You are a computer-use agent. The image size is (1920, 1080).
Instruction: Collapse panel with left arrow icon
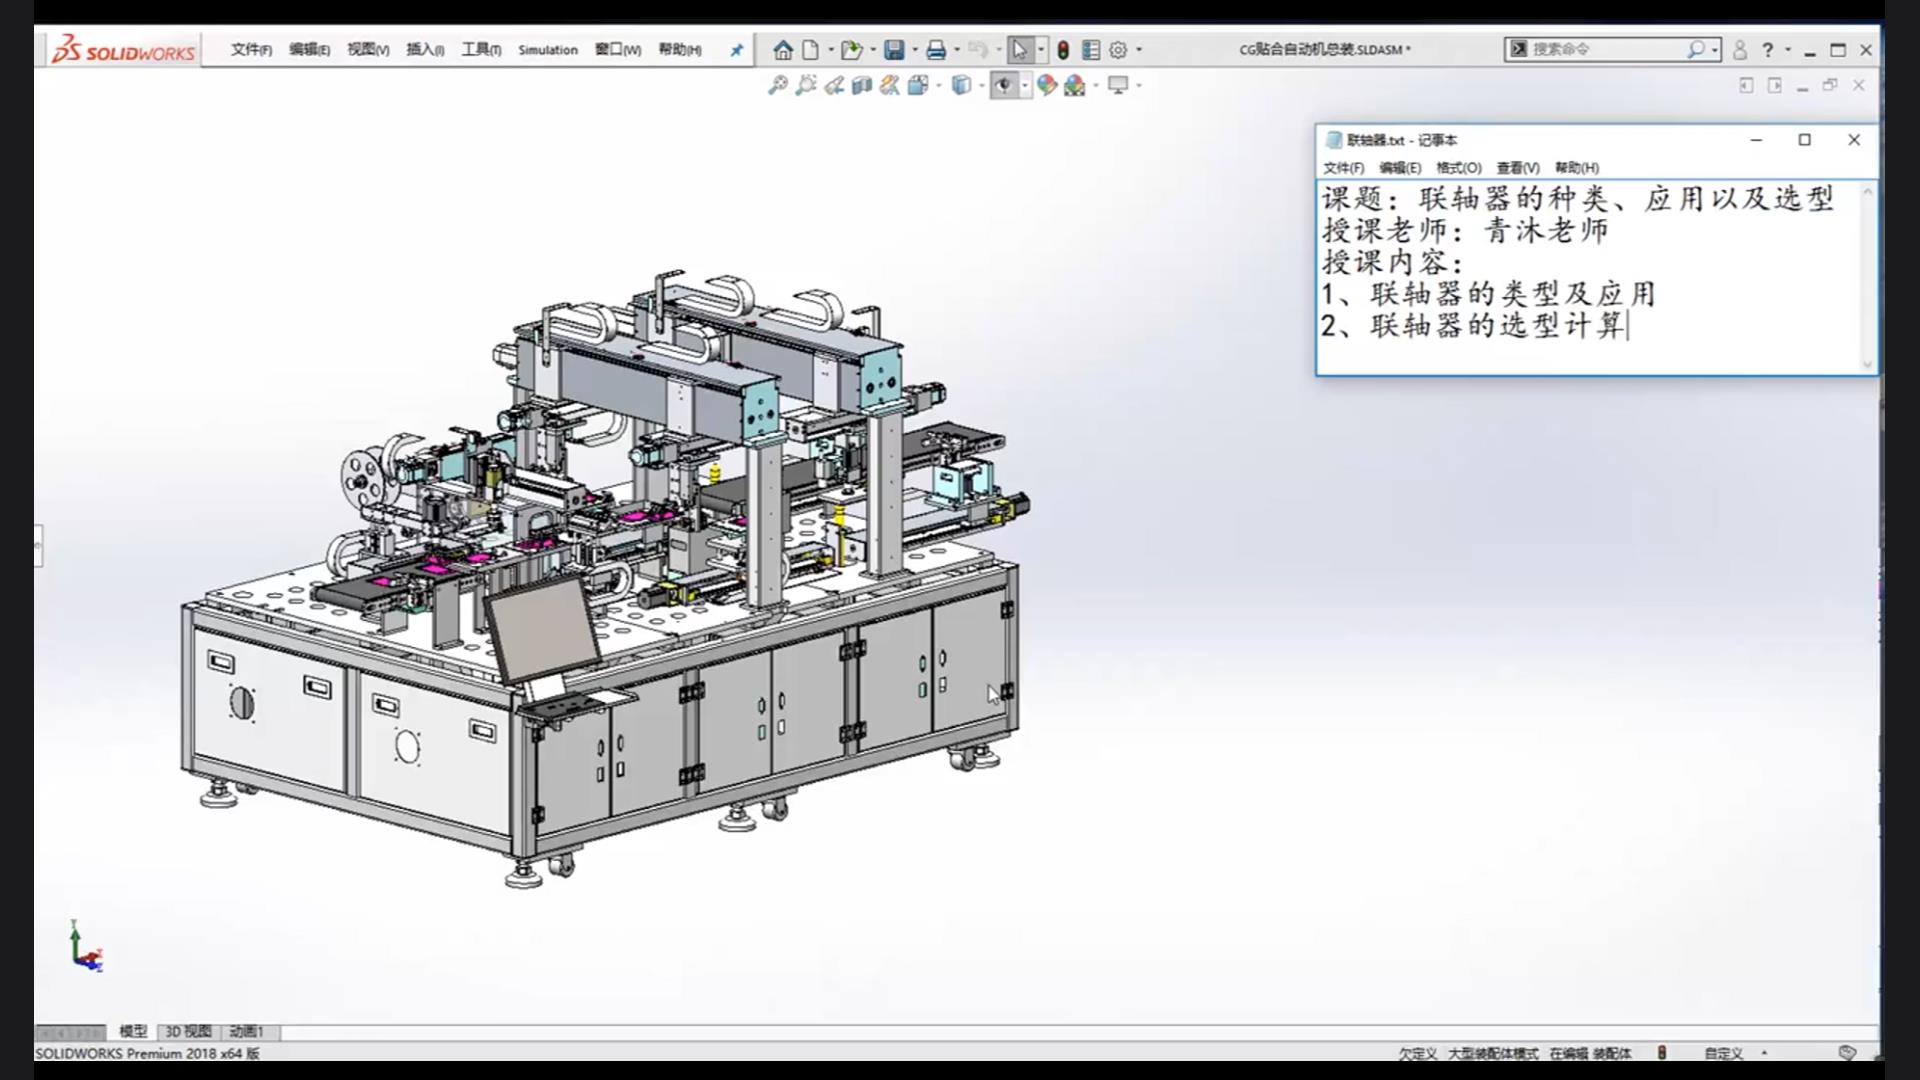point(1746,85)
